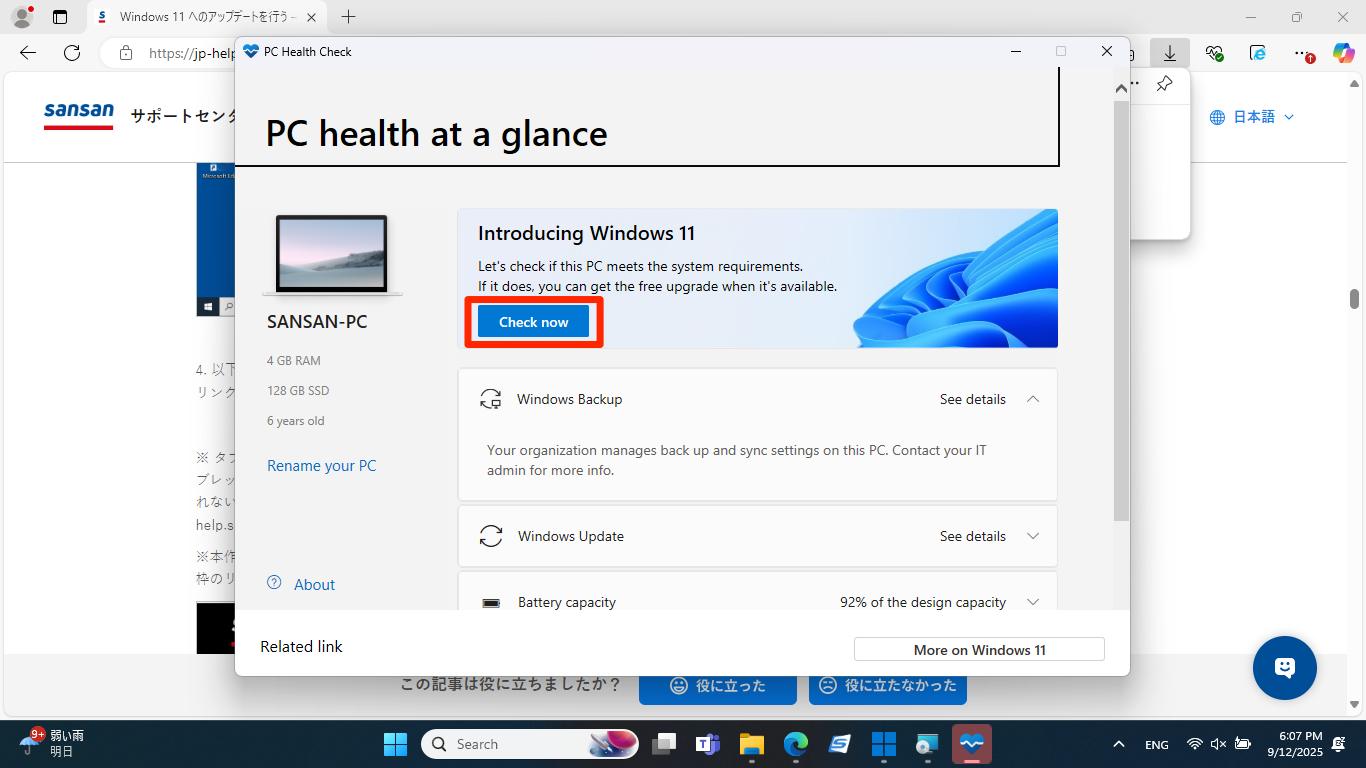The height and width of the screenshot is (768, 1366).
Task: Click the site lock icon in address bar
Action: click(x=125, y=53)
